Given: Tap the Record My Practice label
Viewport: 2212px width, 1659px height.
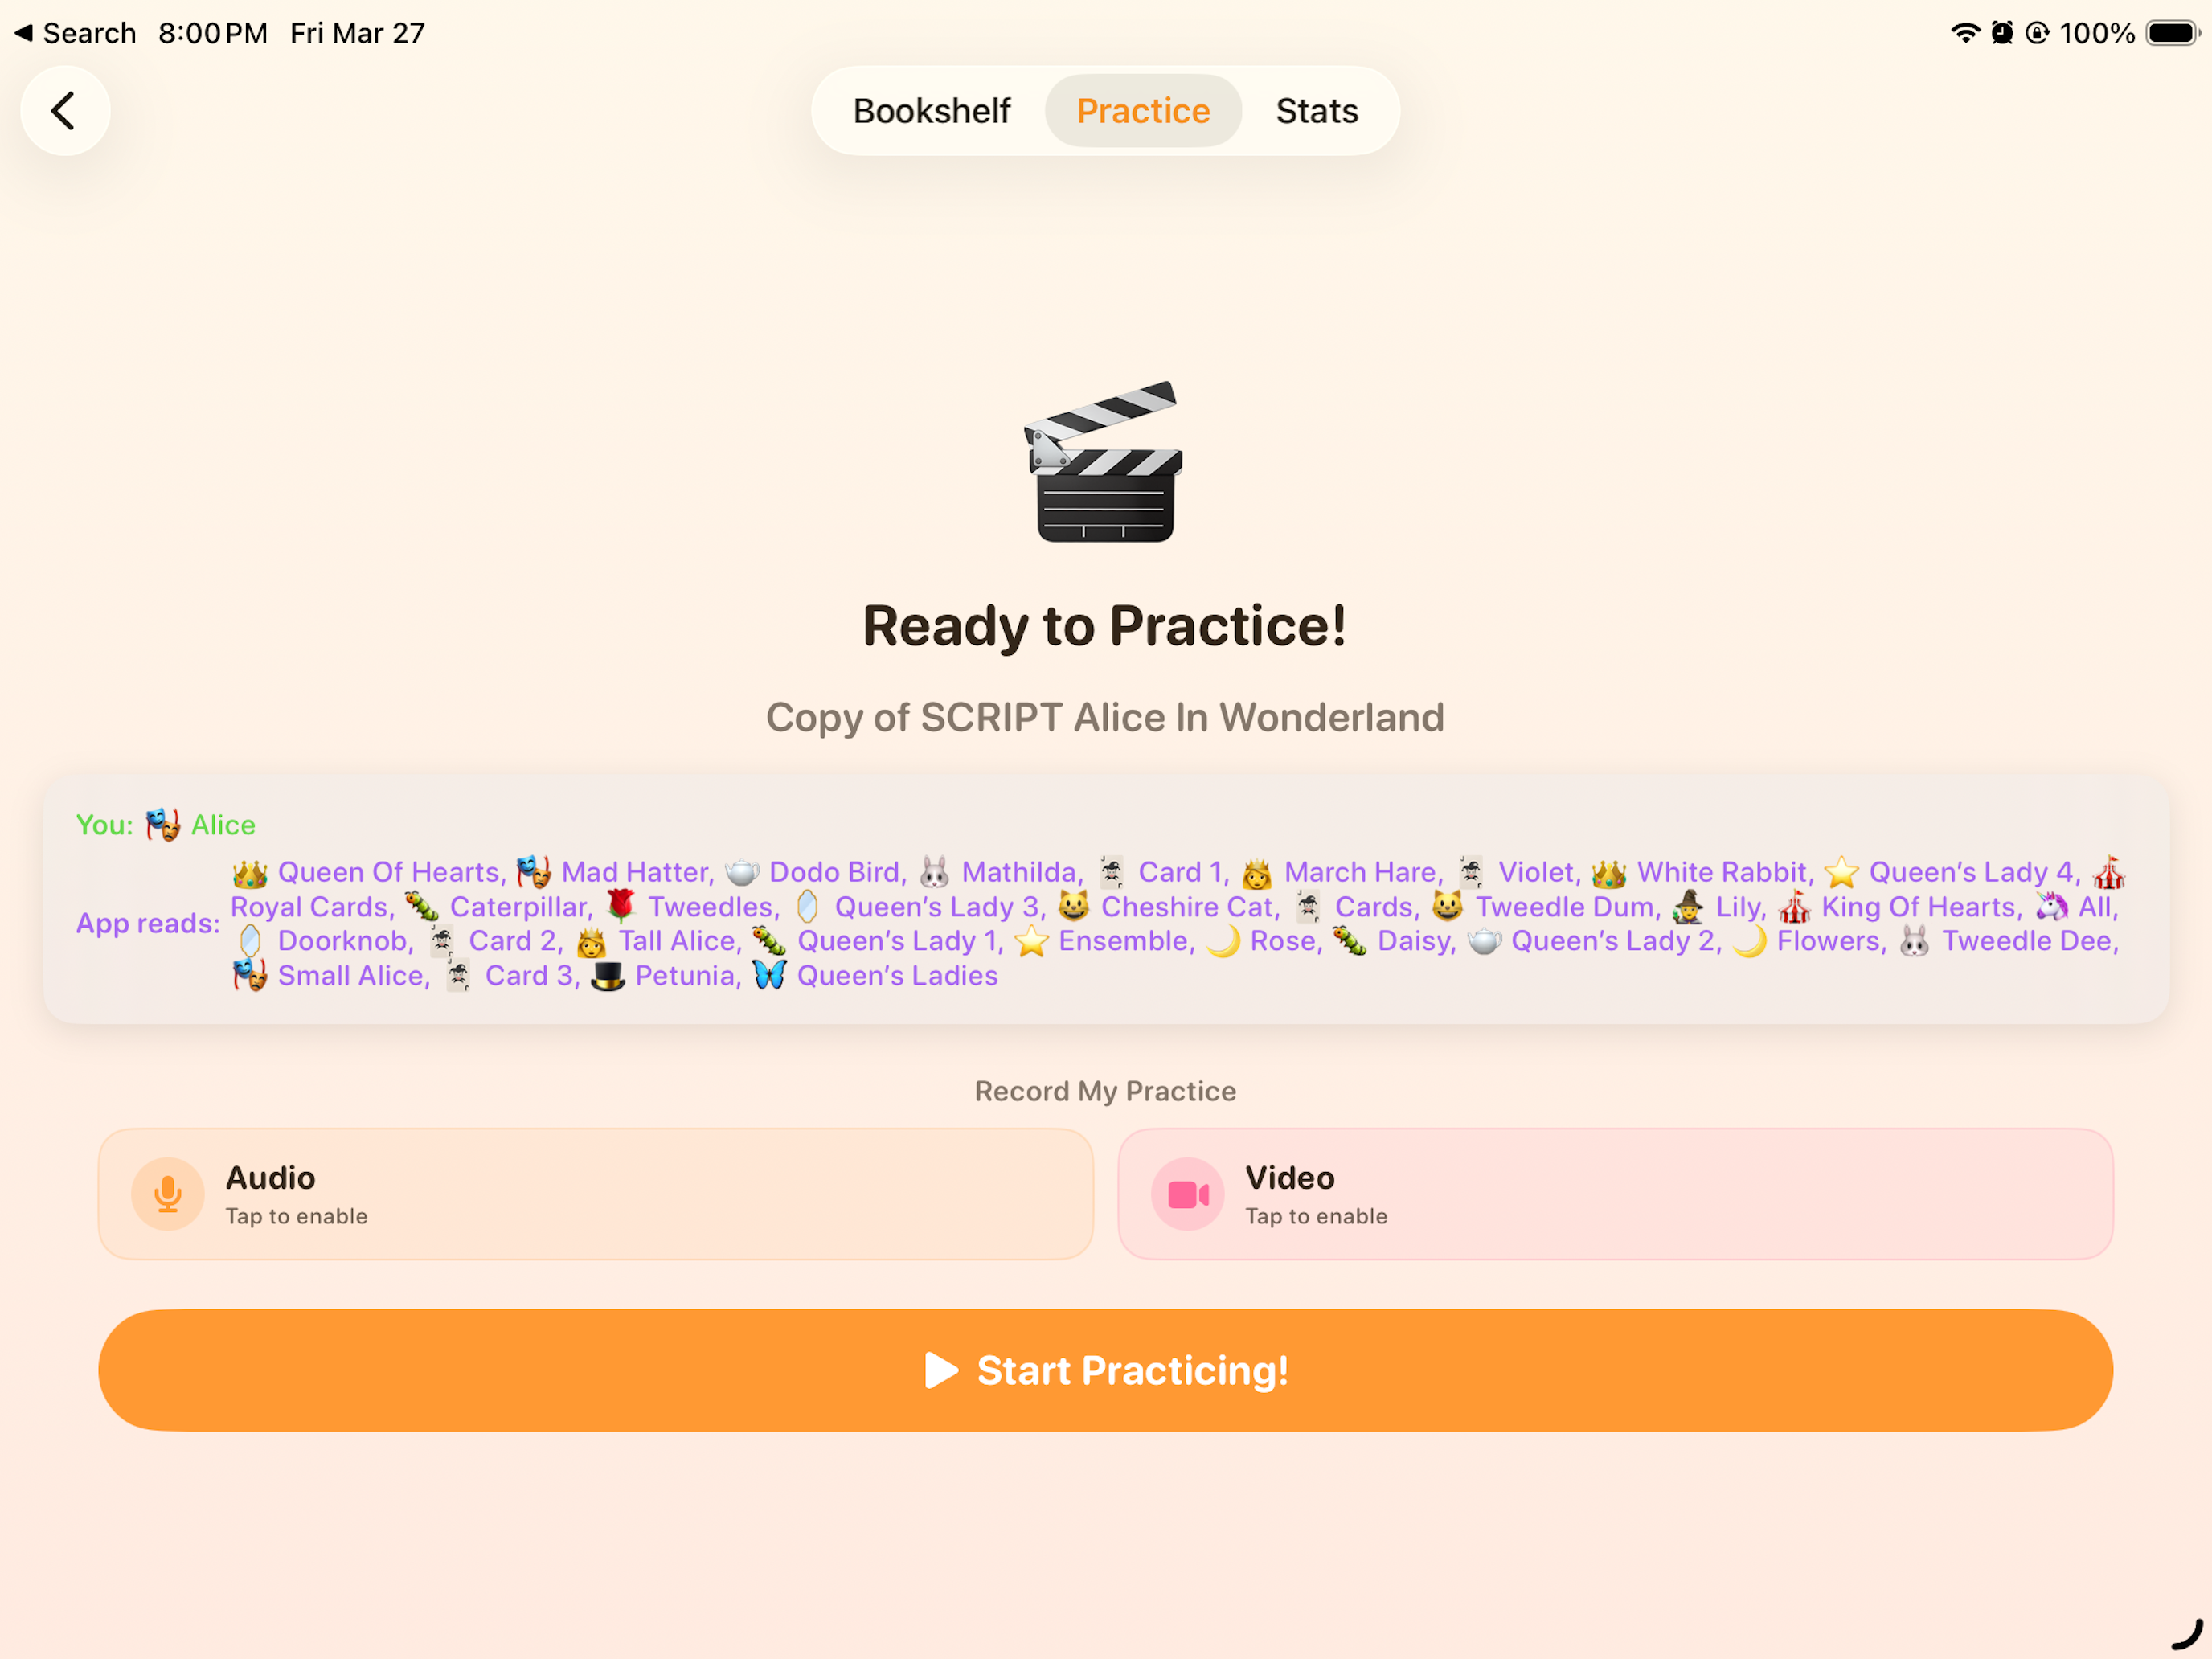Looking at the screenshot, I should pos(1105,1091).
